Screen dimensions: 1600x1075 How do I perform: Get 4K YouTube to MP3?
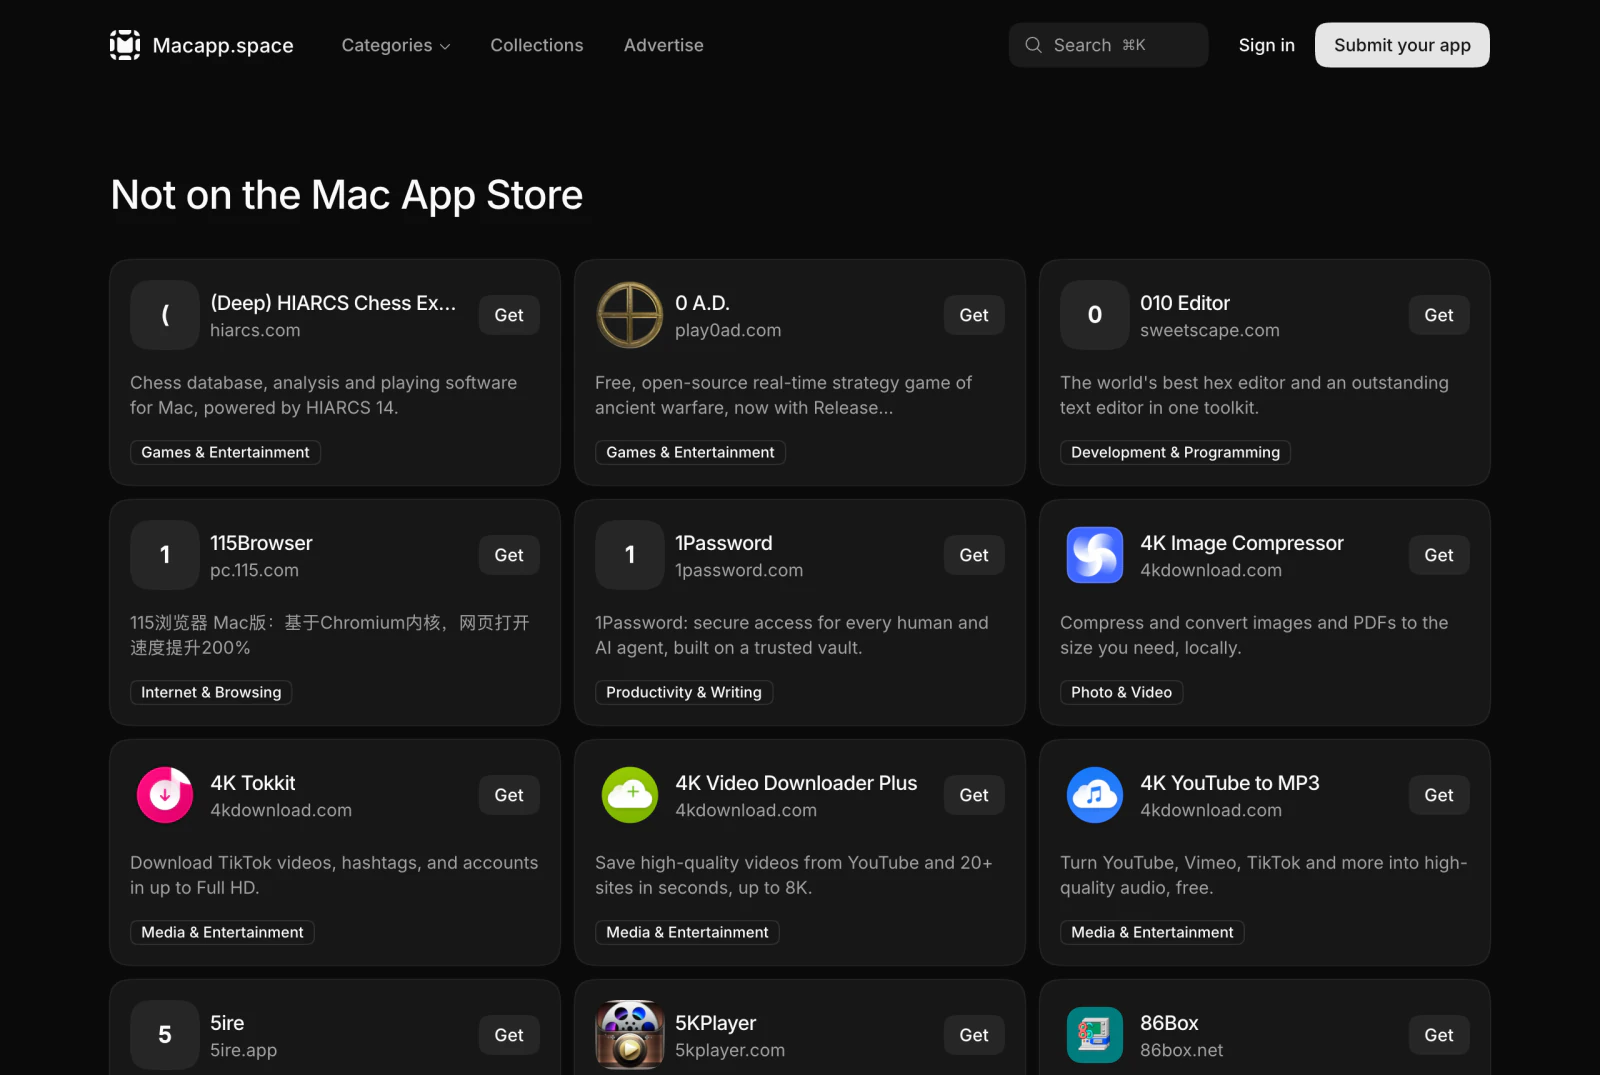pos(1439,795)
